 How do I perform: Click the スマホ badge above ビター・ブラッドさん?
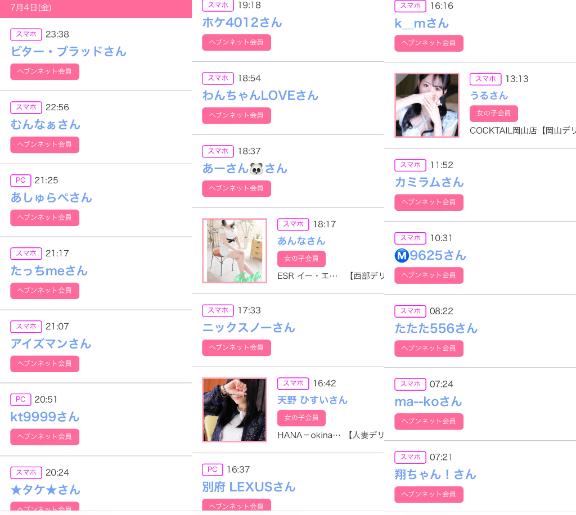click(x=26, y=34)
